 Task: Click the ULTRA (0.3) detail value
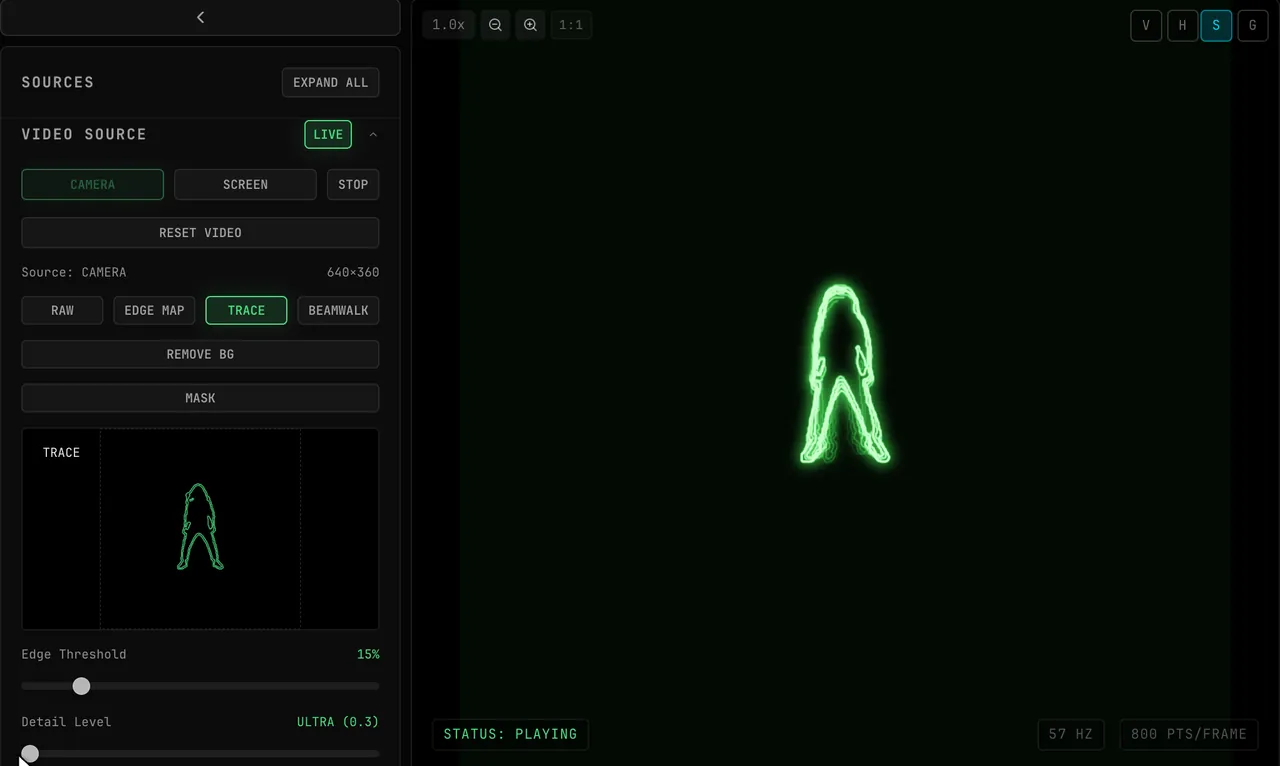point(338,722)
